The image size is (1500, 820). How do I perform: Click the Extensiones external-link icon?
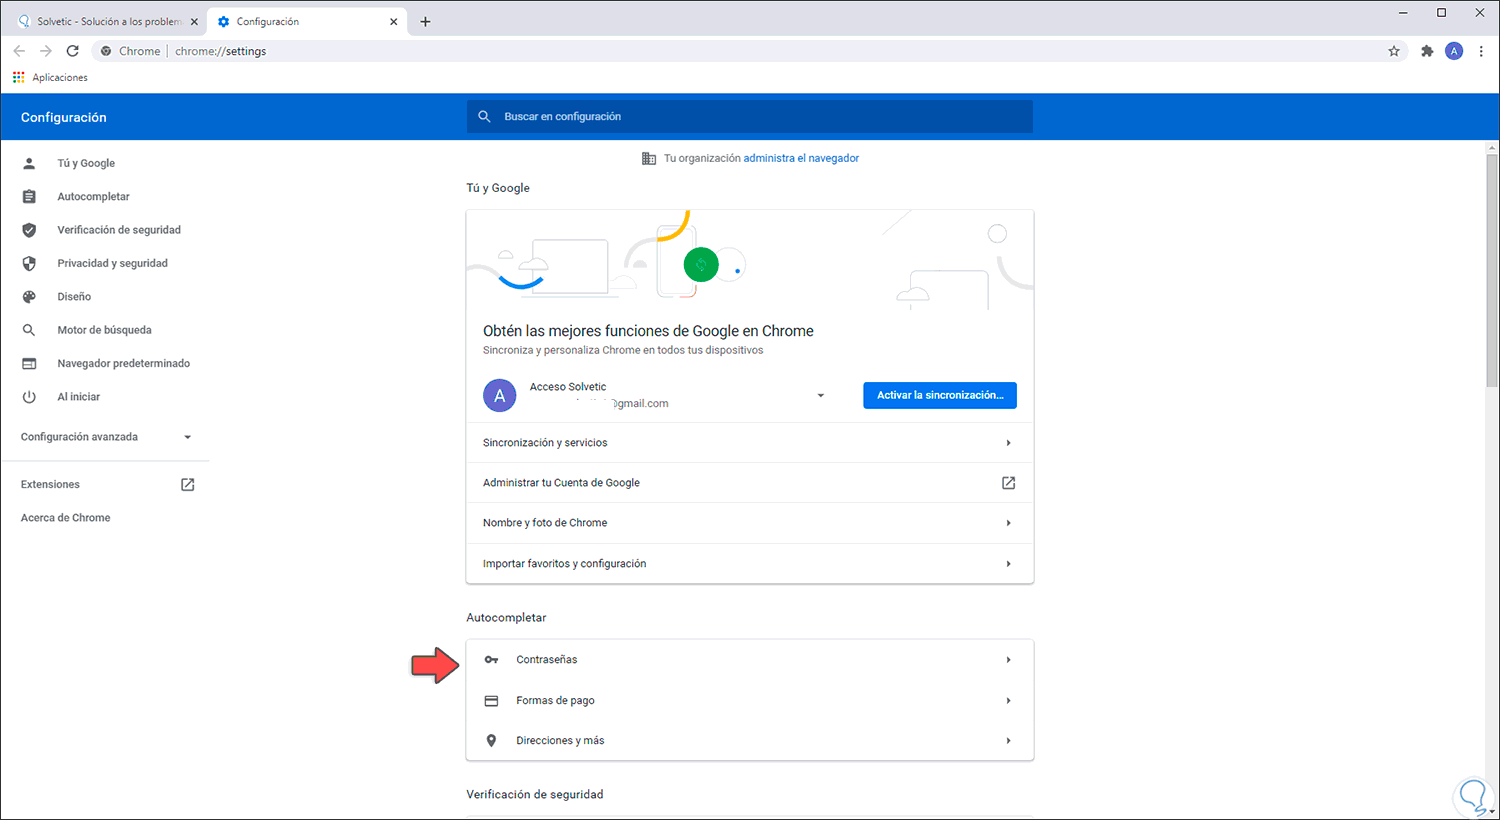[x=187, y=484]
